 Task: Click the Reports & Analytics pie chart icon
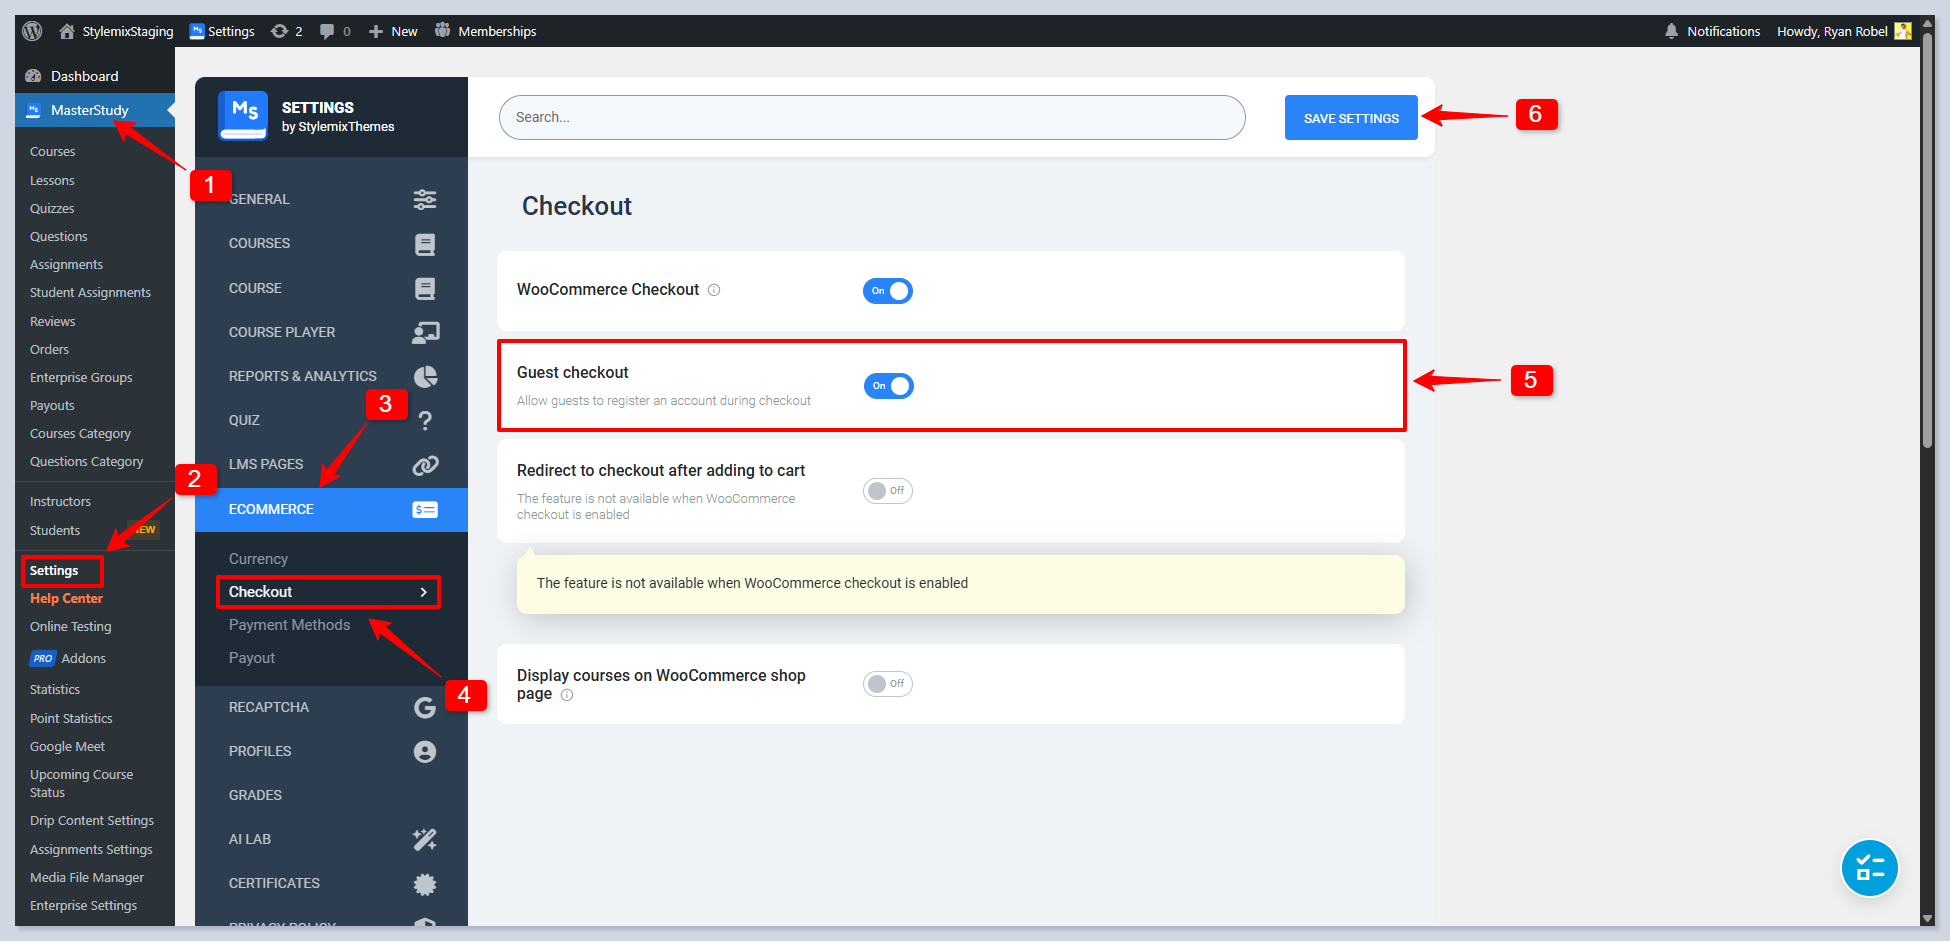425,376
